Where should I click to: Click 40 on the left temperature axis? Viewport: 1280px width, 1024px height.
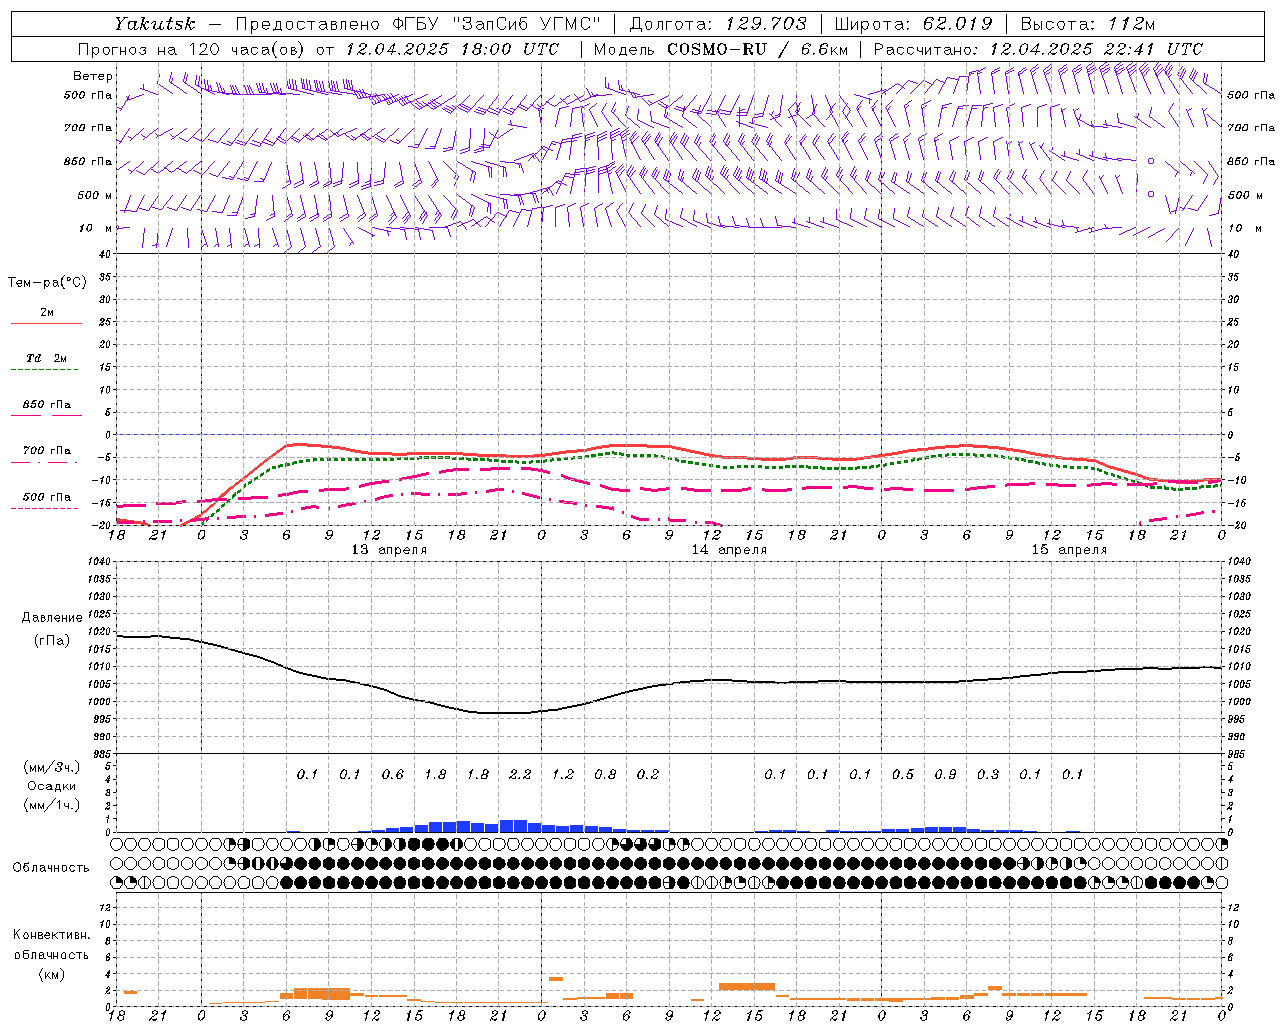tap(104, 254)
